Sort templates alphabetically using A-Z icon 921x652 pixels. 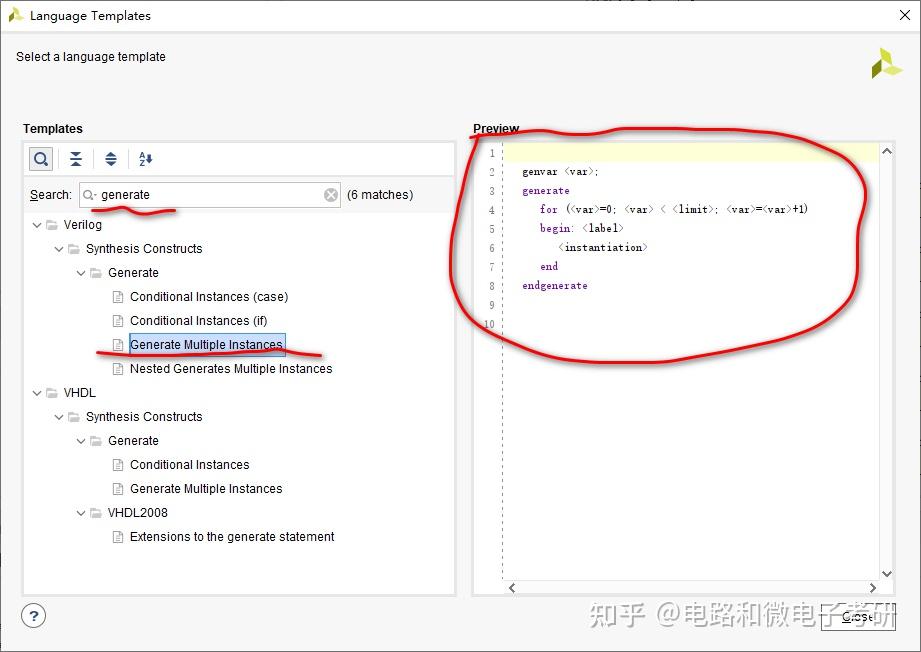(x=144, y=159)
